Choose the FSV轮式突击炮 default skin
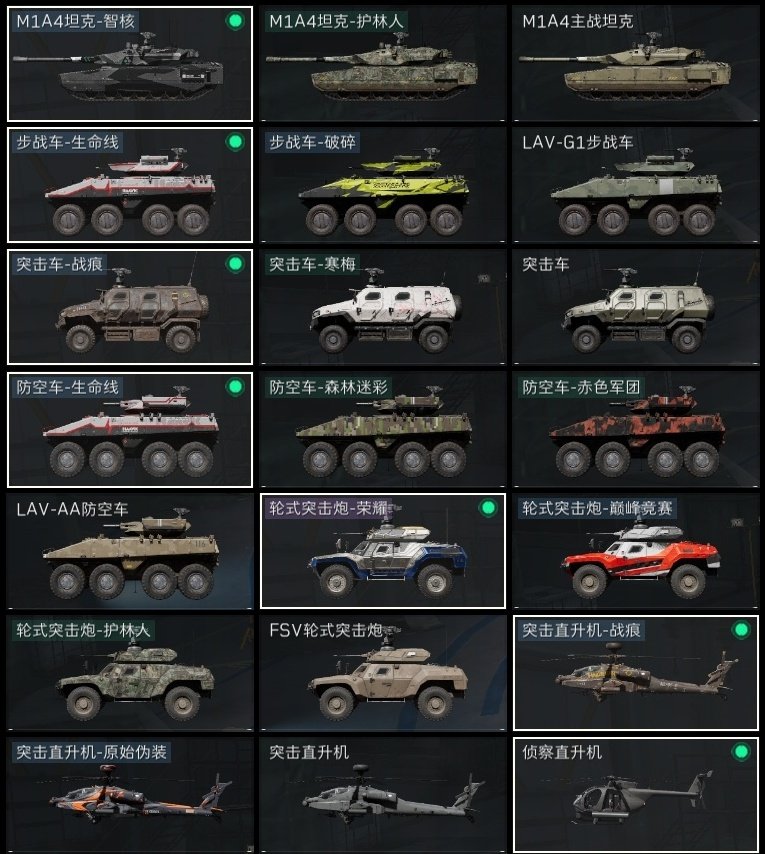Screen dimensions: 765x854 [383, 673]
